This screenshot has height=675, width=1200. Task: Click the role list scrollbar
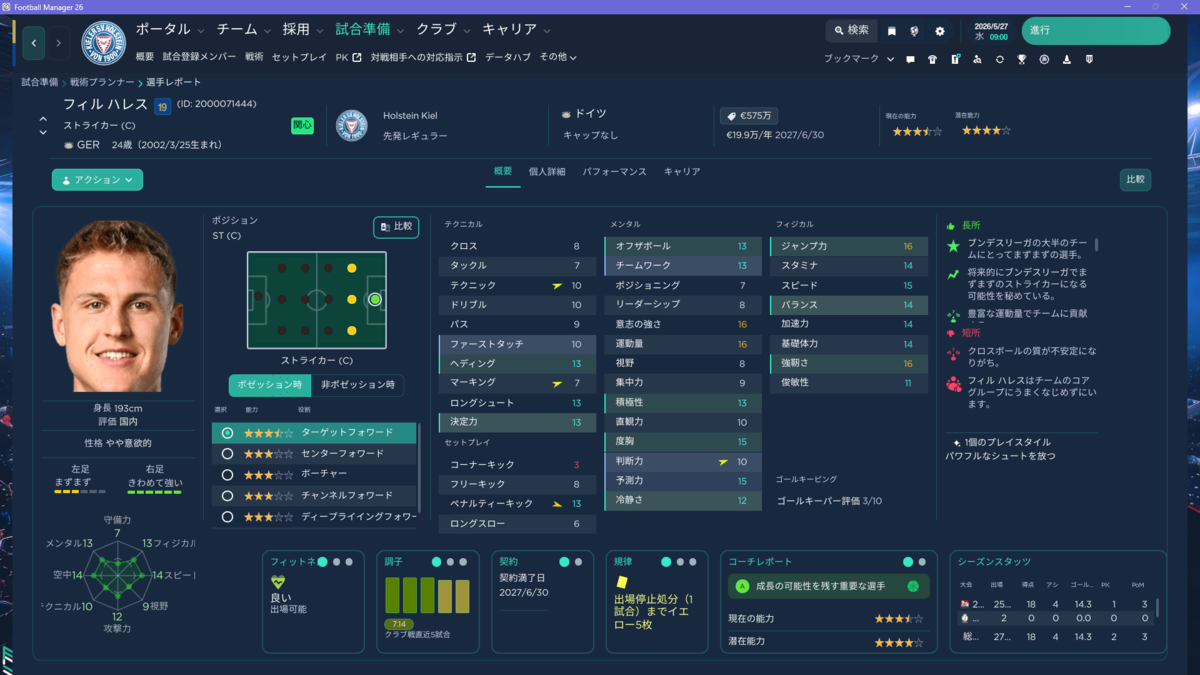coord(419,470)
